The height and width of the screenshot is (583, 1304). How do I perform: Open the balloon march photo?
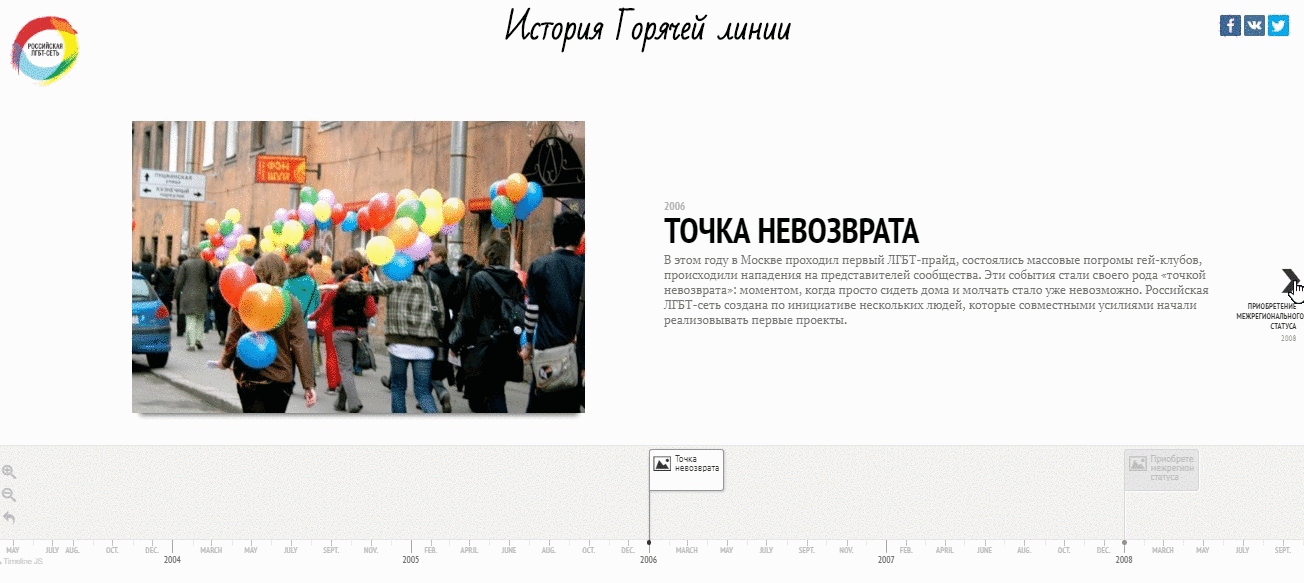click(x=358, y=267)
